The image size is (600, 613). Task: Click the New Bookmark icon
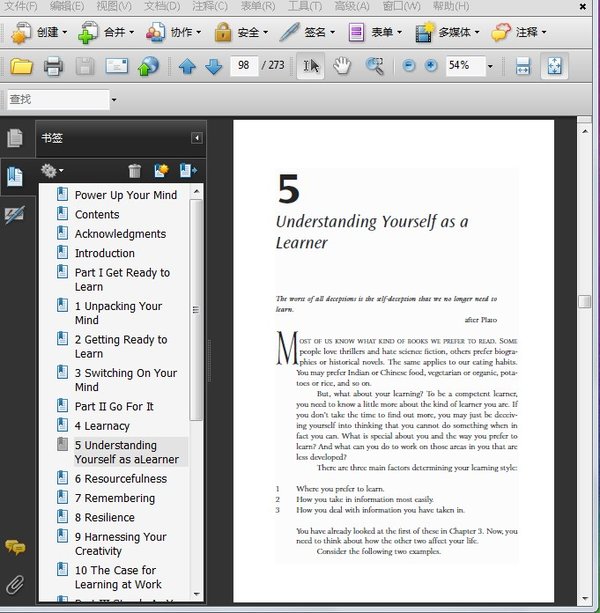pos(161,172)
